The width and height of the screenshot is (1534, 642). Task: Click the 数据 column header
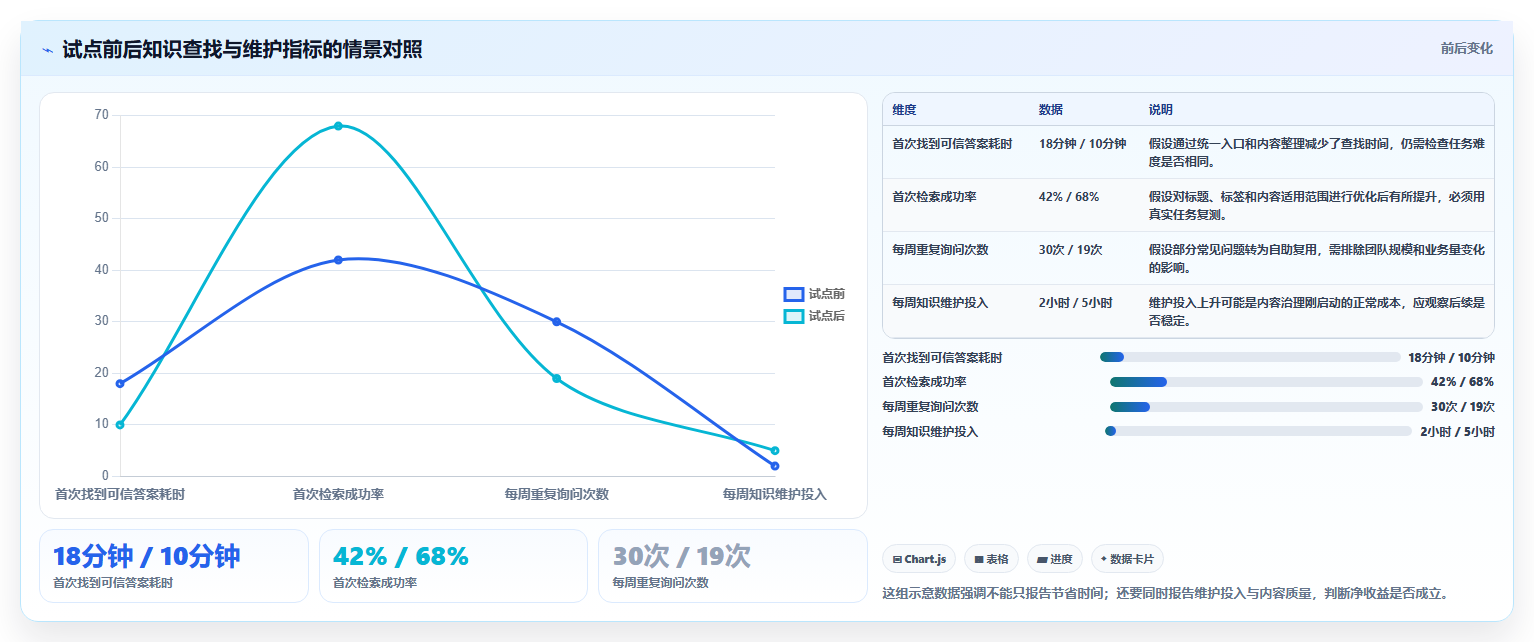(x=1051, y=109)
